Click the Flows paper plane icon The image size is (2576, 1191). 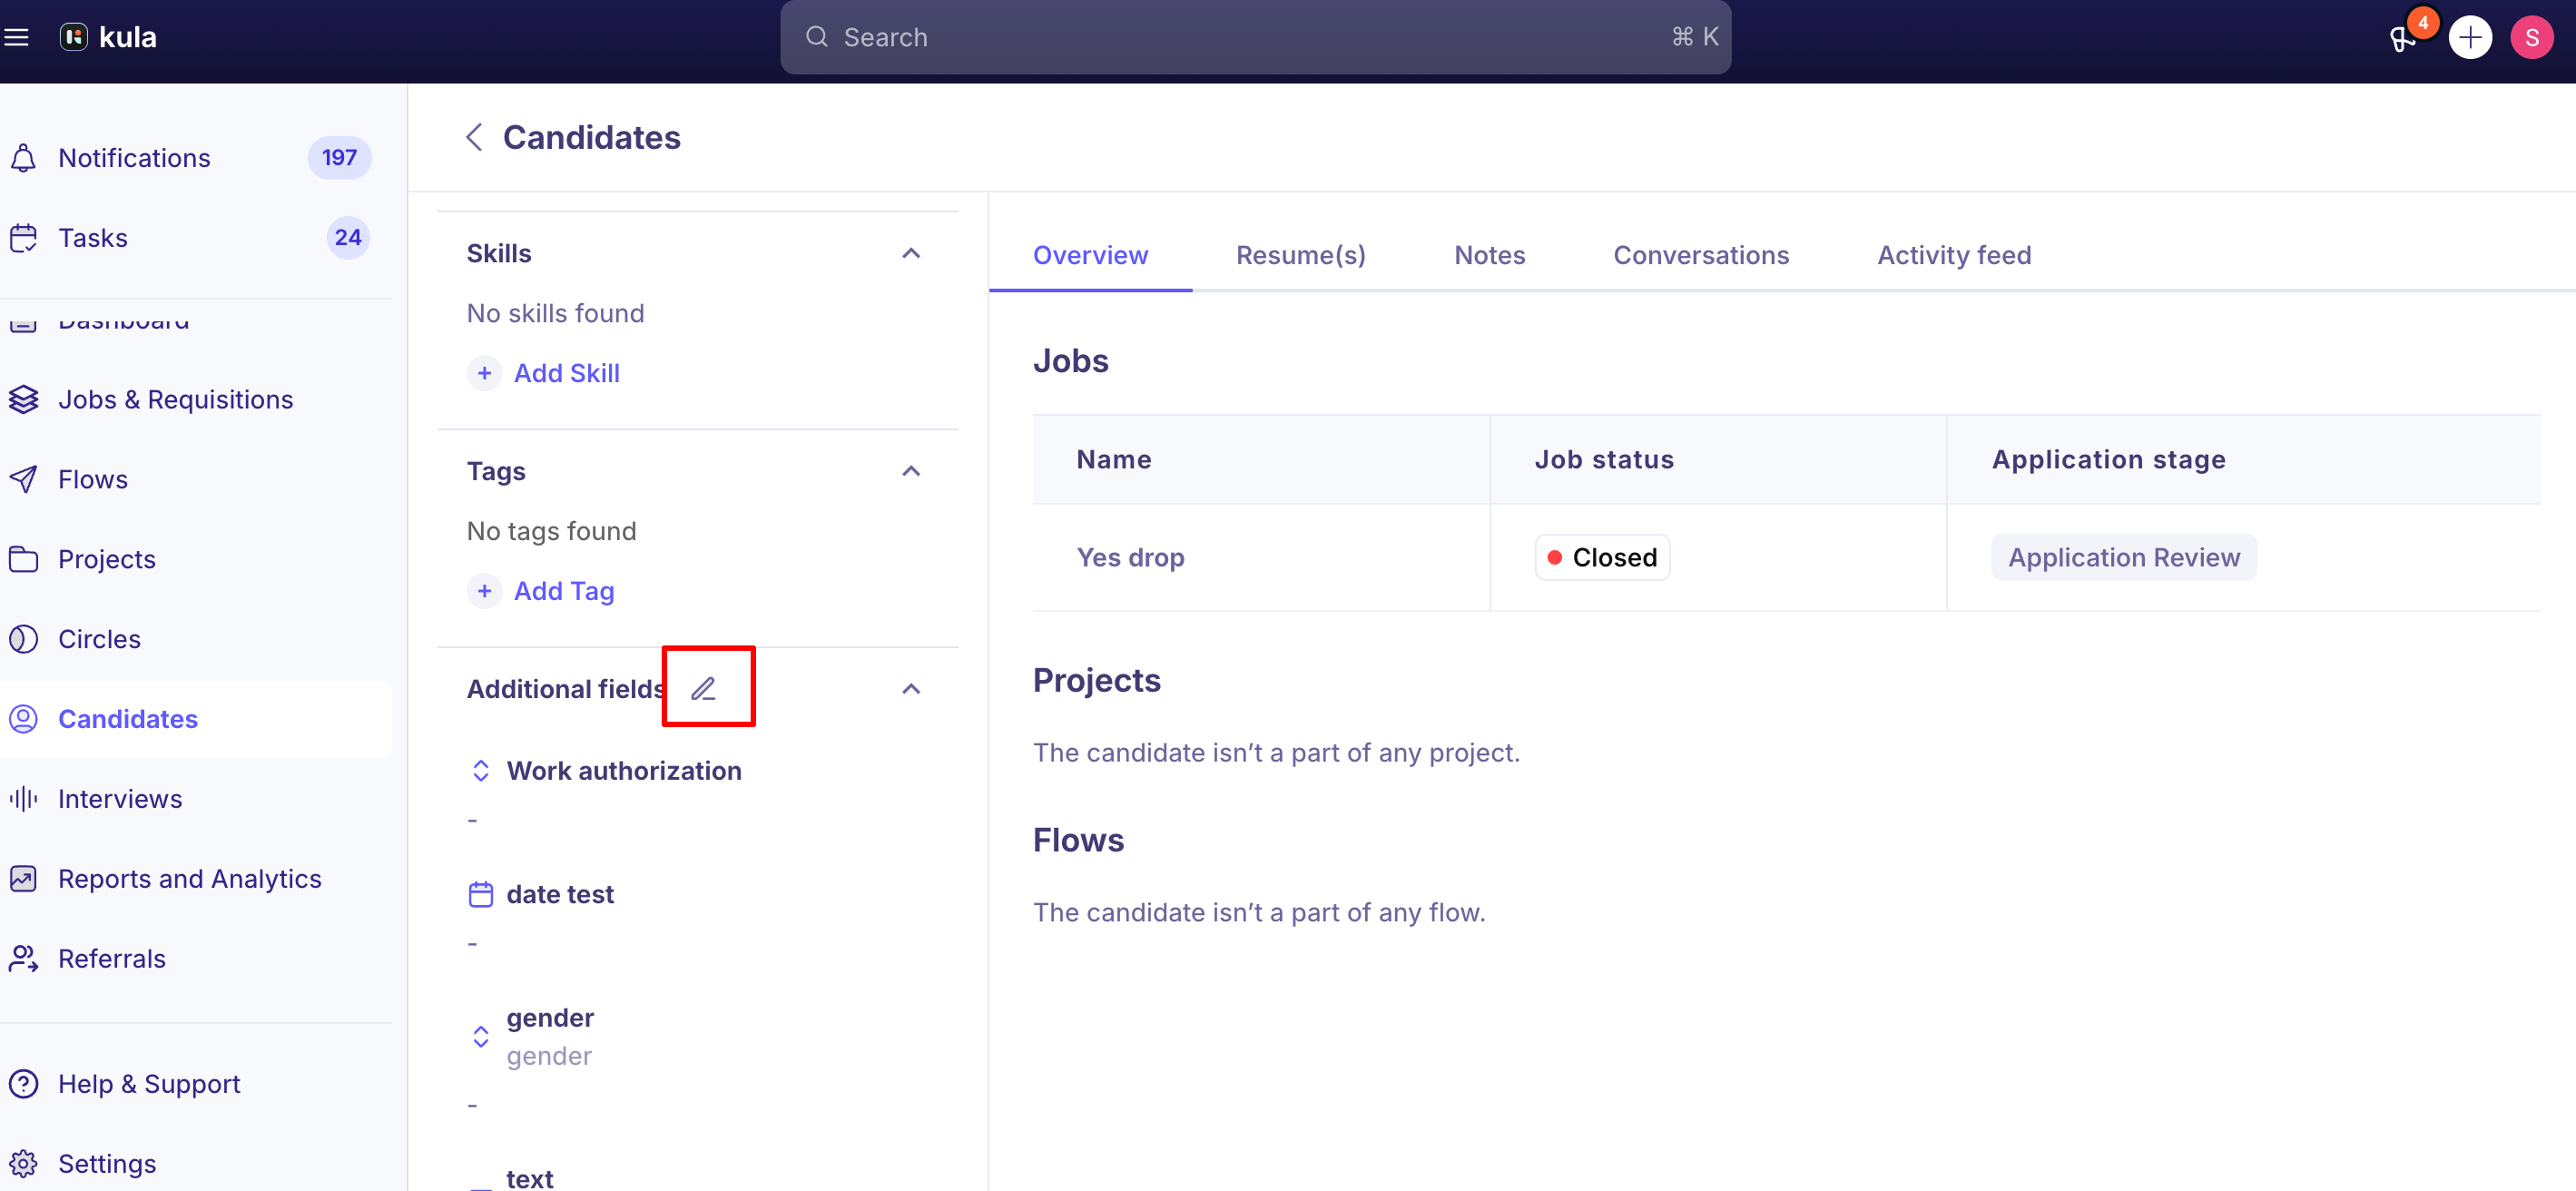coord(23,479)
